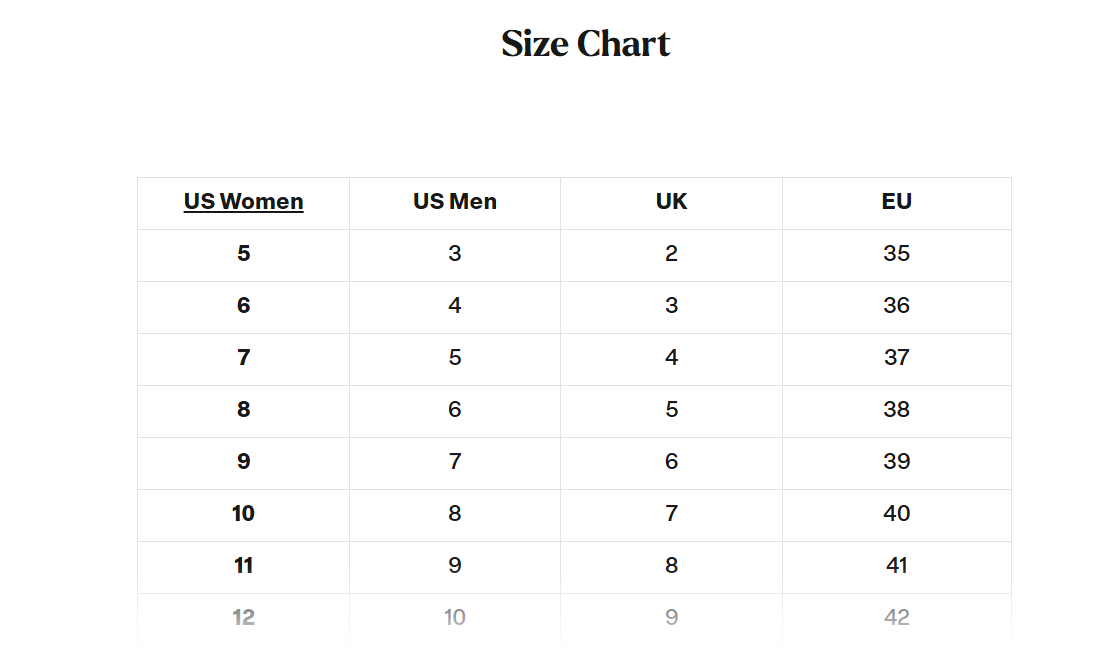
Task: Select US Women size 10 cell
Action: [x=243, y=514]
